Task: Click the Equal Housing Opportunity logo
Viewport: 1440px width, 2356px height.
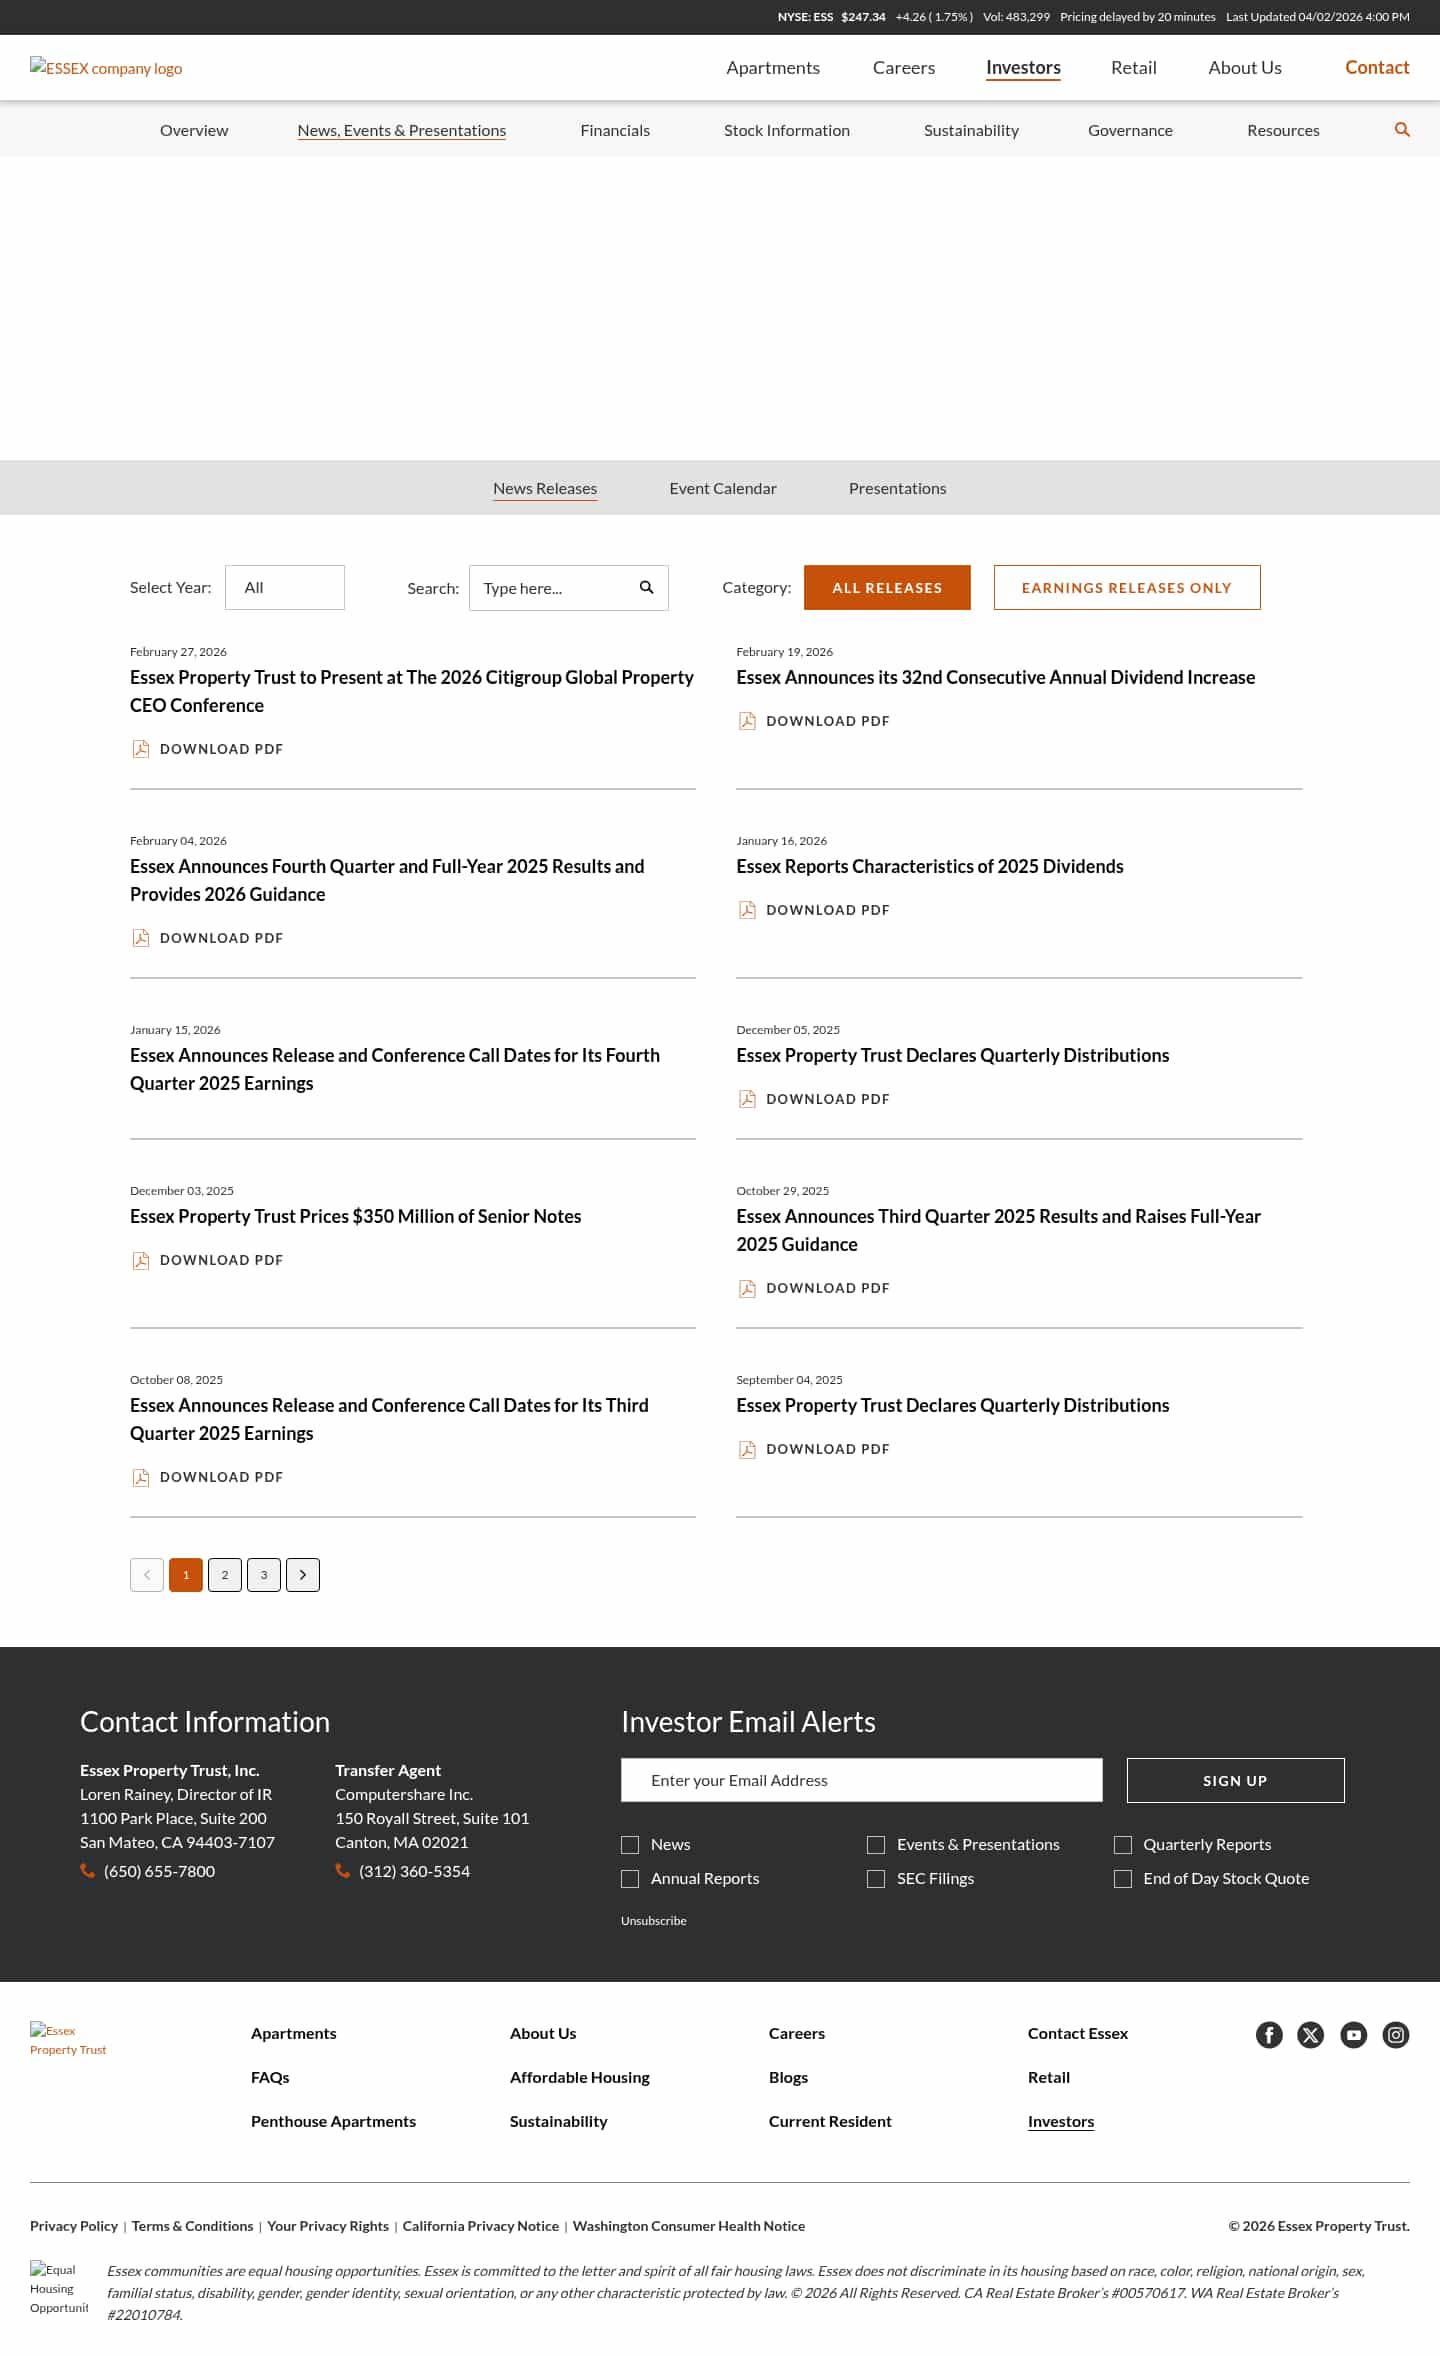Action: [59, 2289]
